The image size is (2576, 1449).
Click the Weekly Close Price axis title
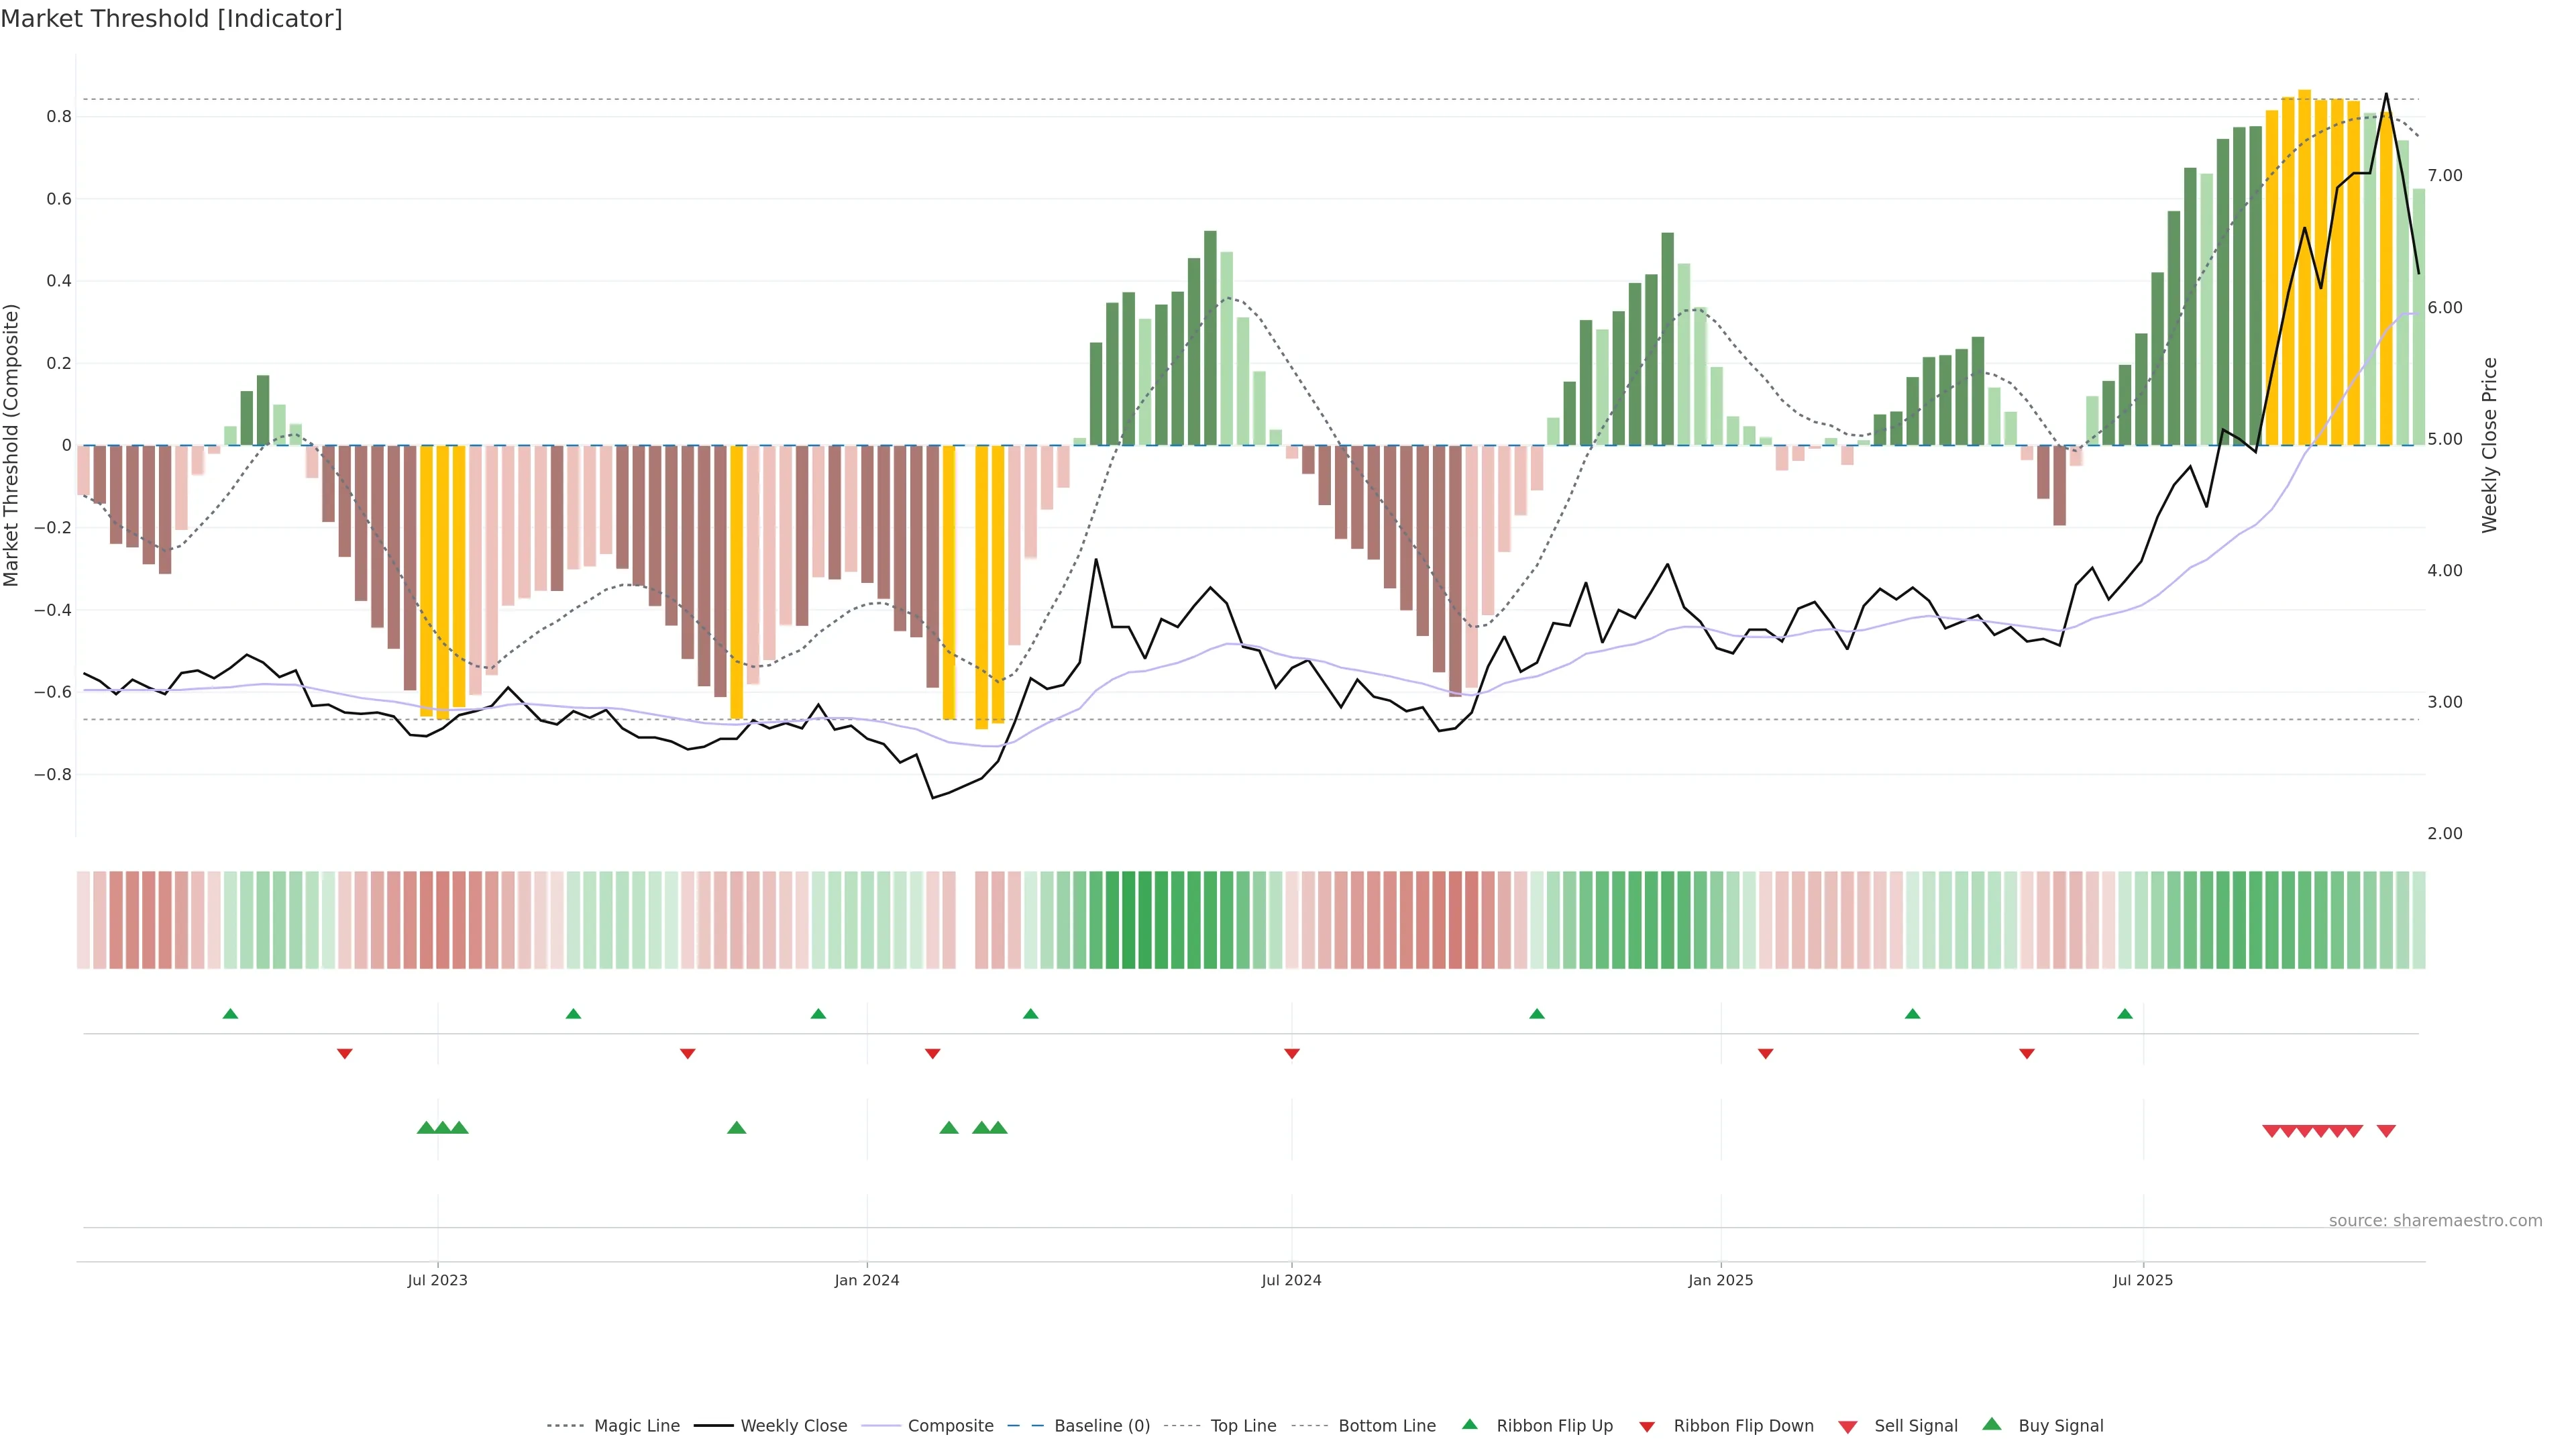pyautogui.click(x=2490, y=445)
